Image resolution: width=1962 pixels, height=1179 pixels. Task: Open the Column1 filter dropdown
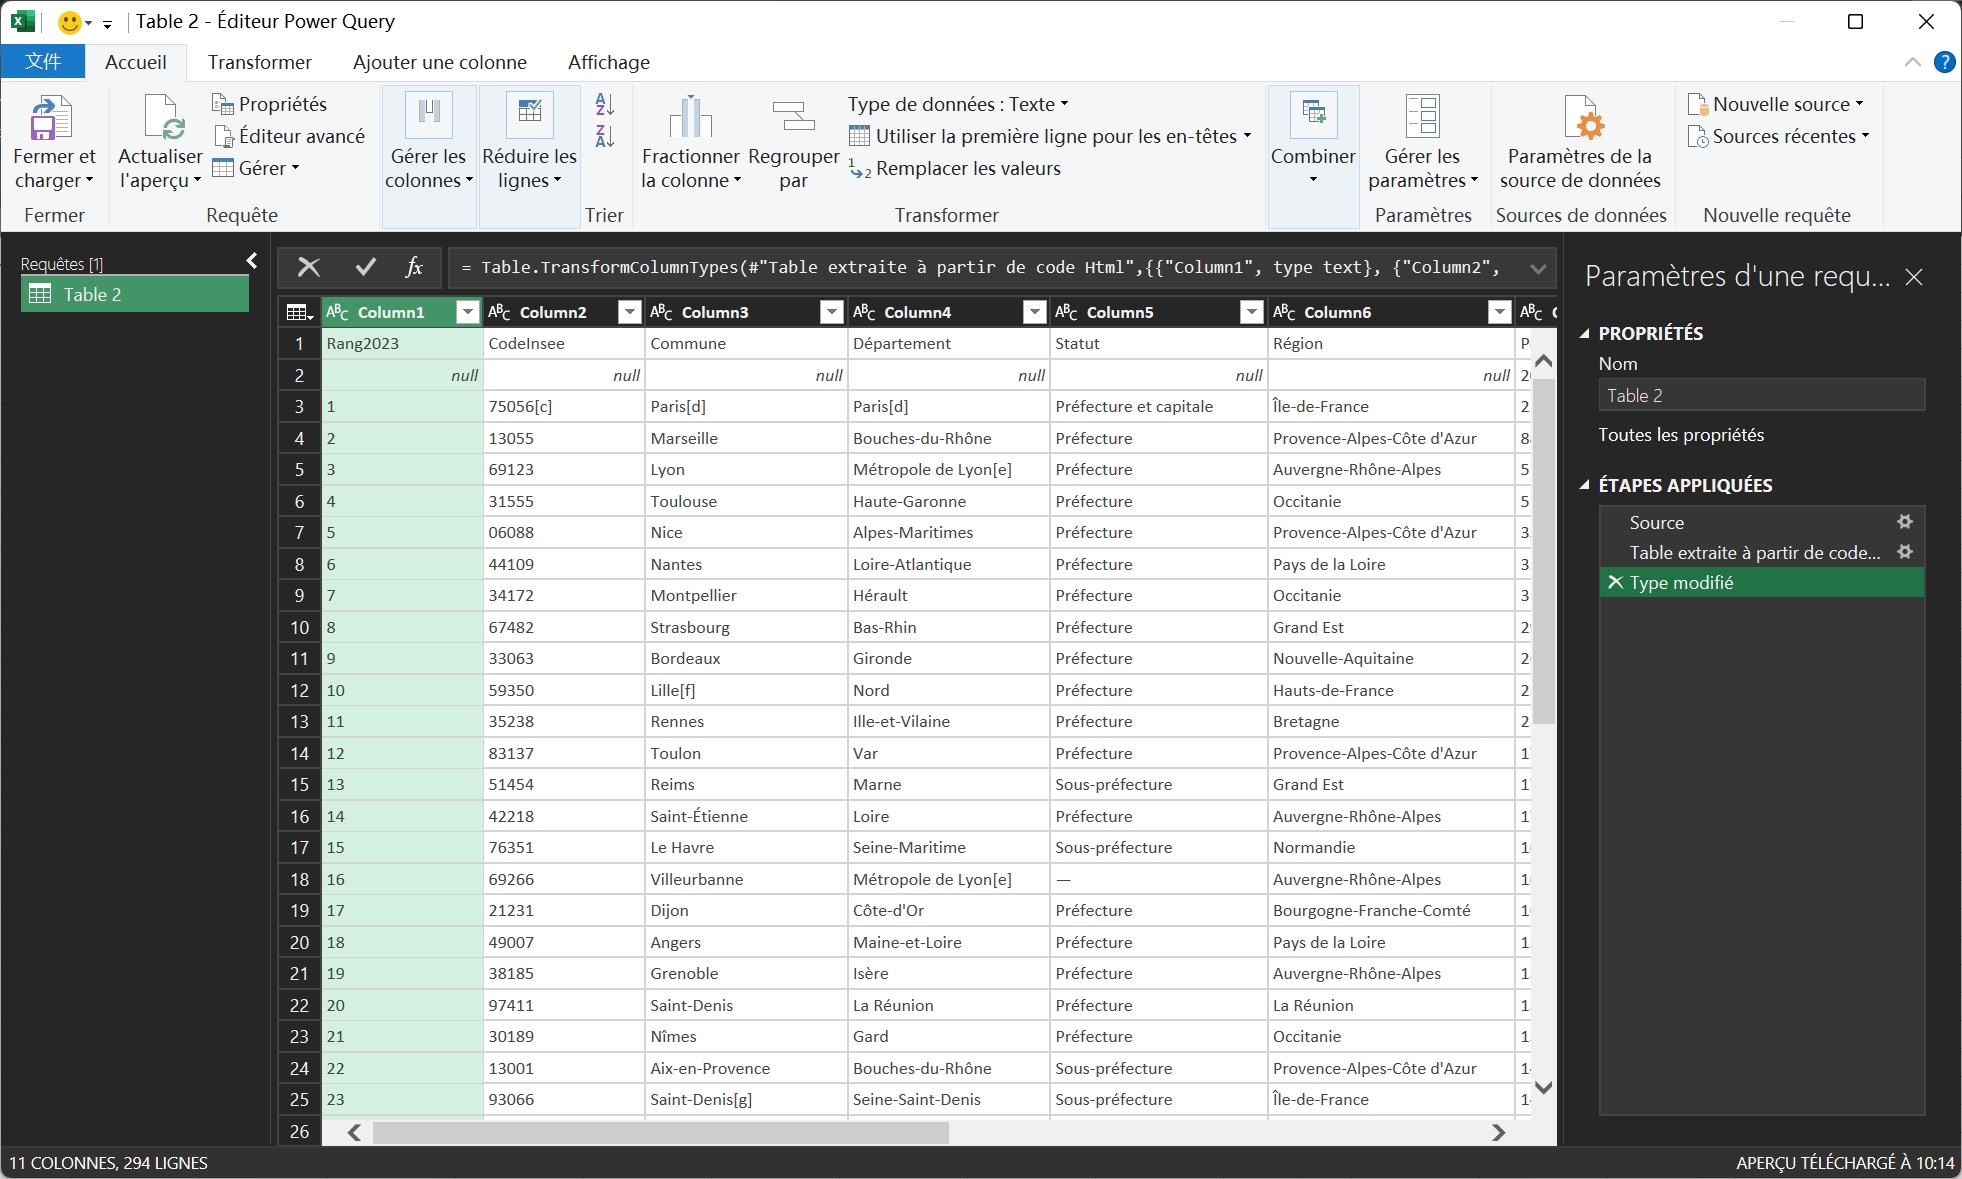pyautogui.click(x=467, y=312)
